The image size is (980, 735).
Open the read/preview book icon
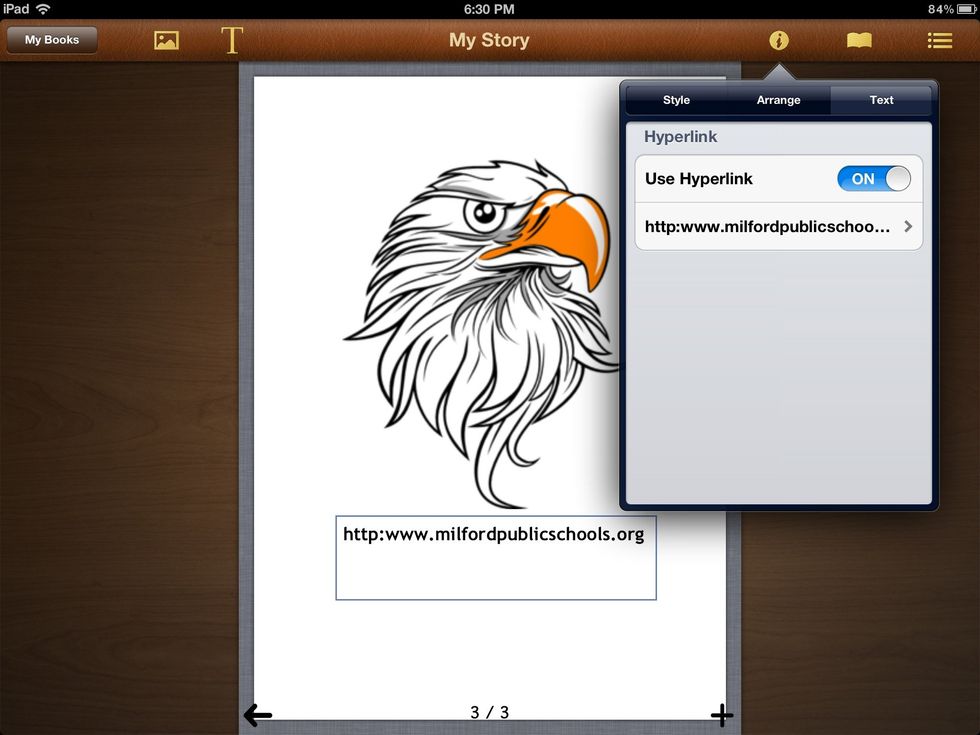click(858, 41)
